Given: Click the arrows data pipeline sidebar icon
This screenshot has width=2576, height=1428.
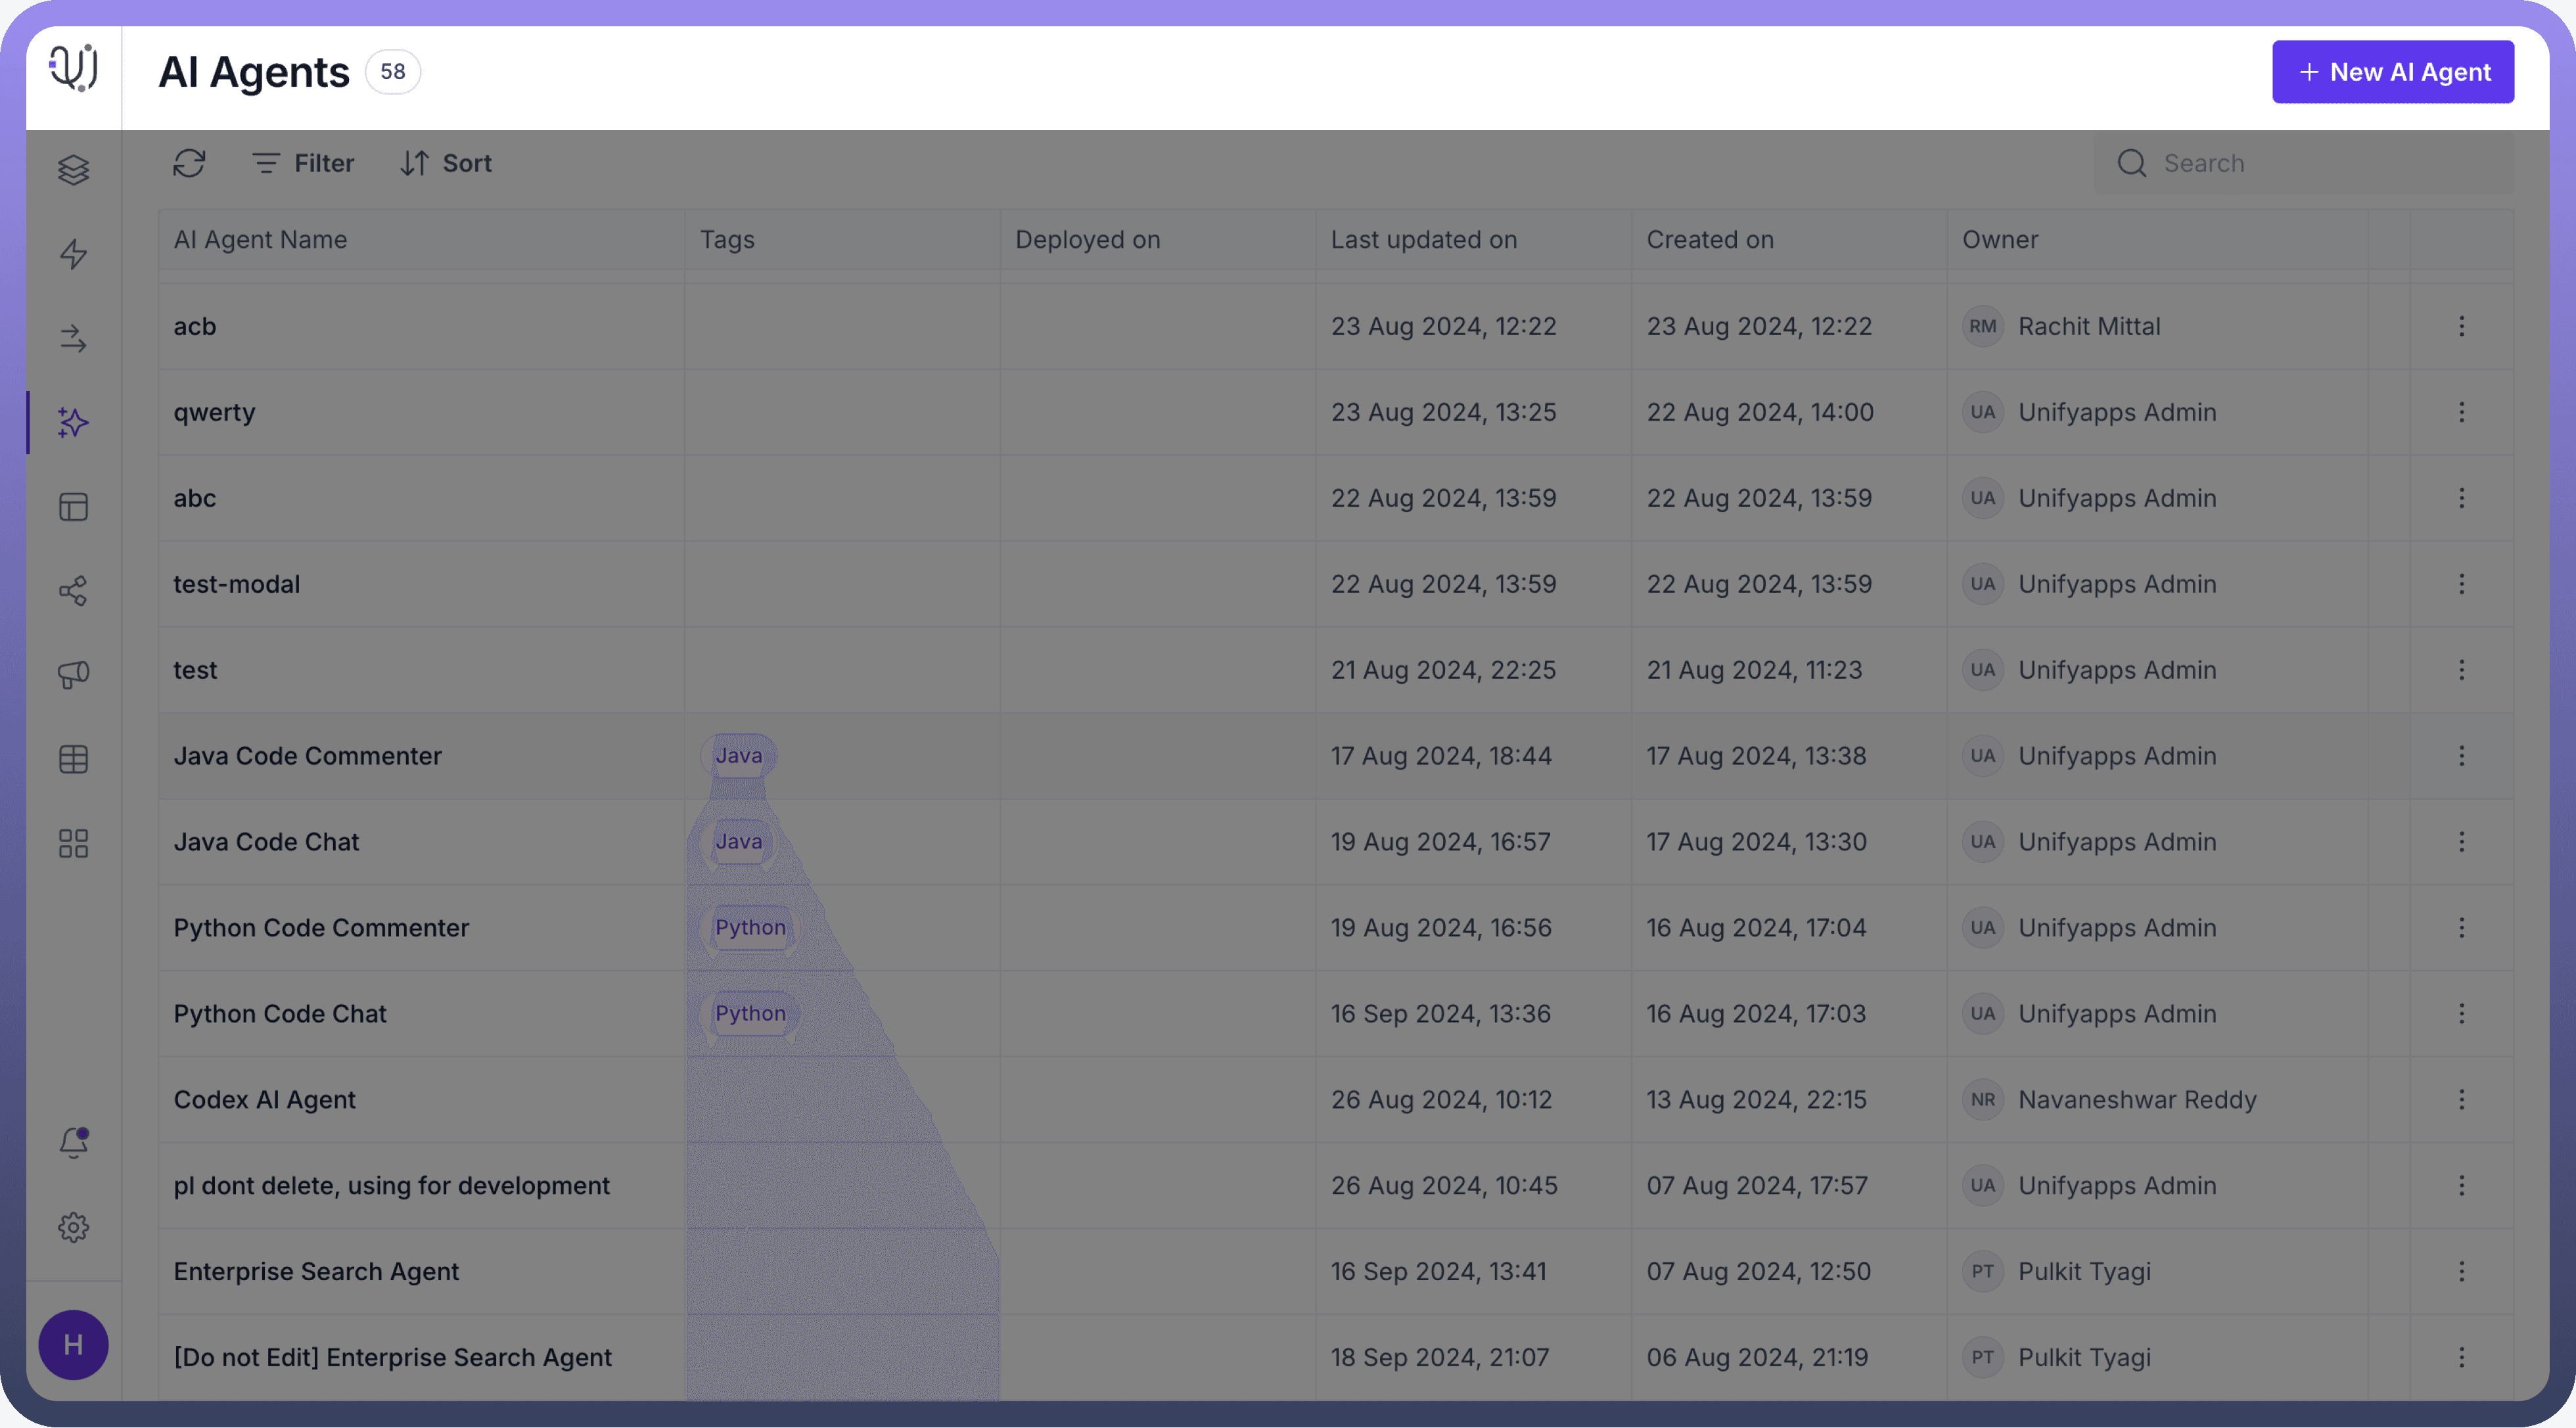Looking at the screenshot, I should tap(73, 338).
